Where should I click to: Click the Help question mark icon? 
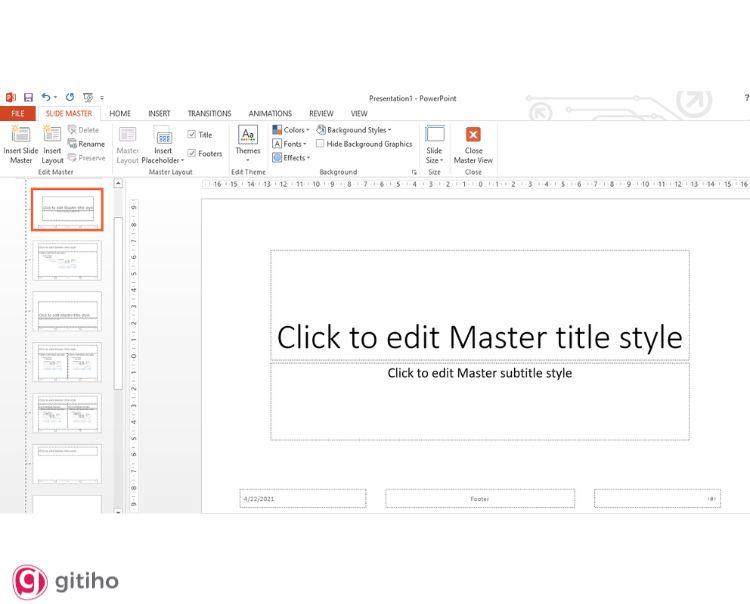(746, 98)
